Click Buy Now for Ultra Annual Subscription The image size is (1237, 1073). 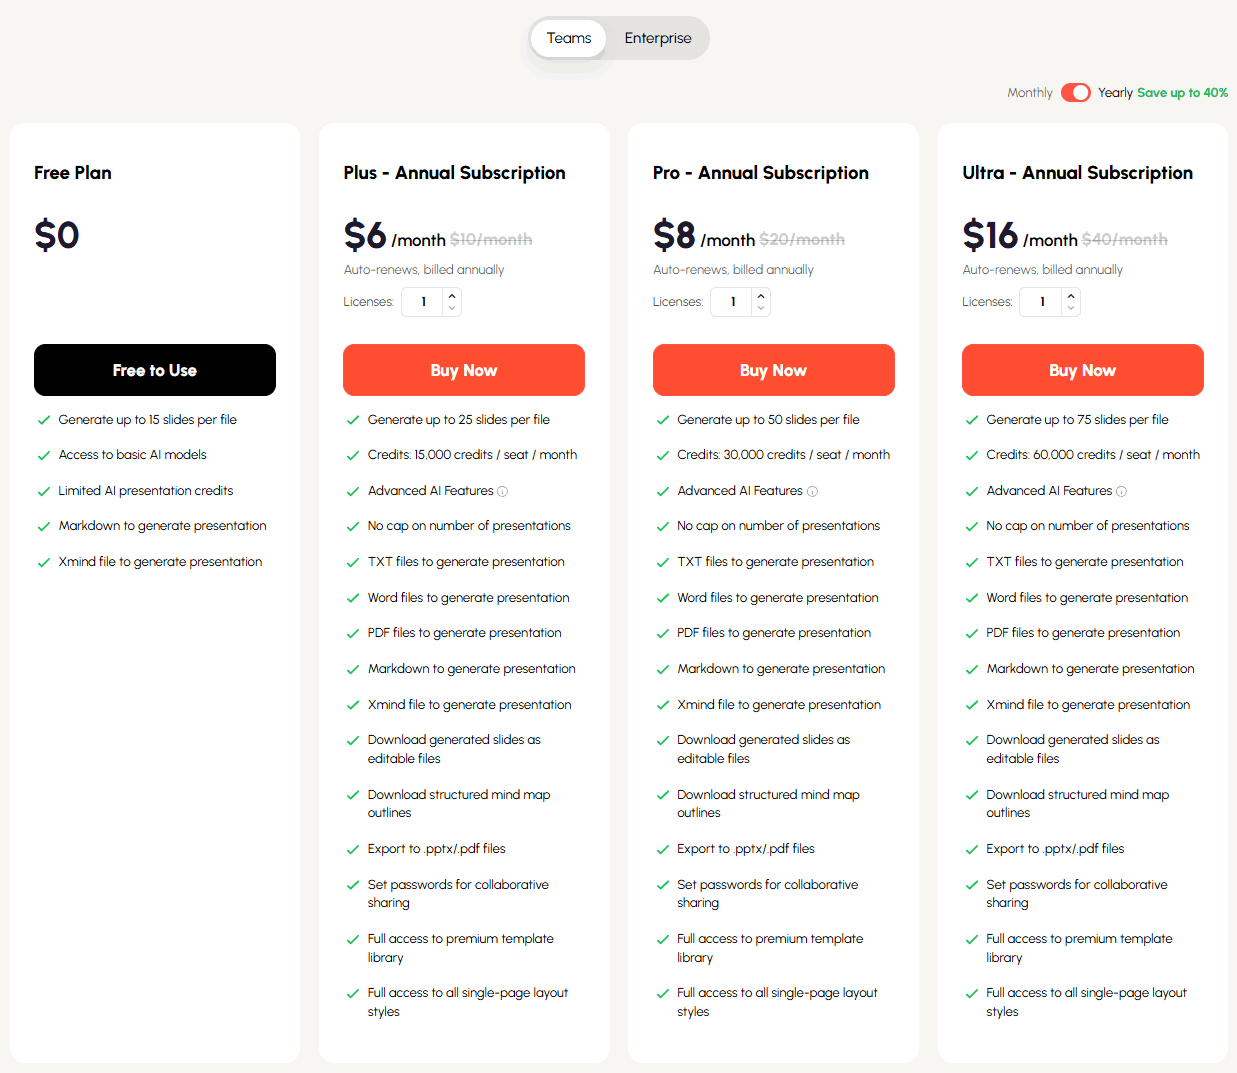coord(1083,370)
